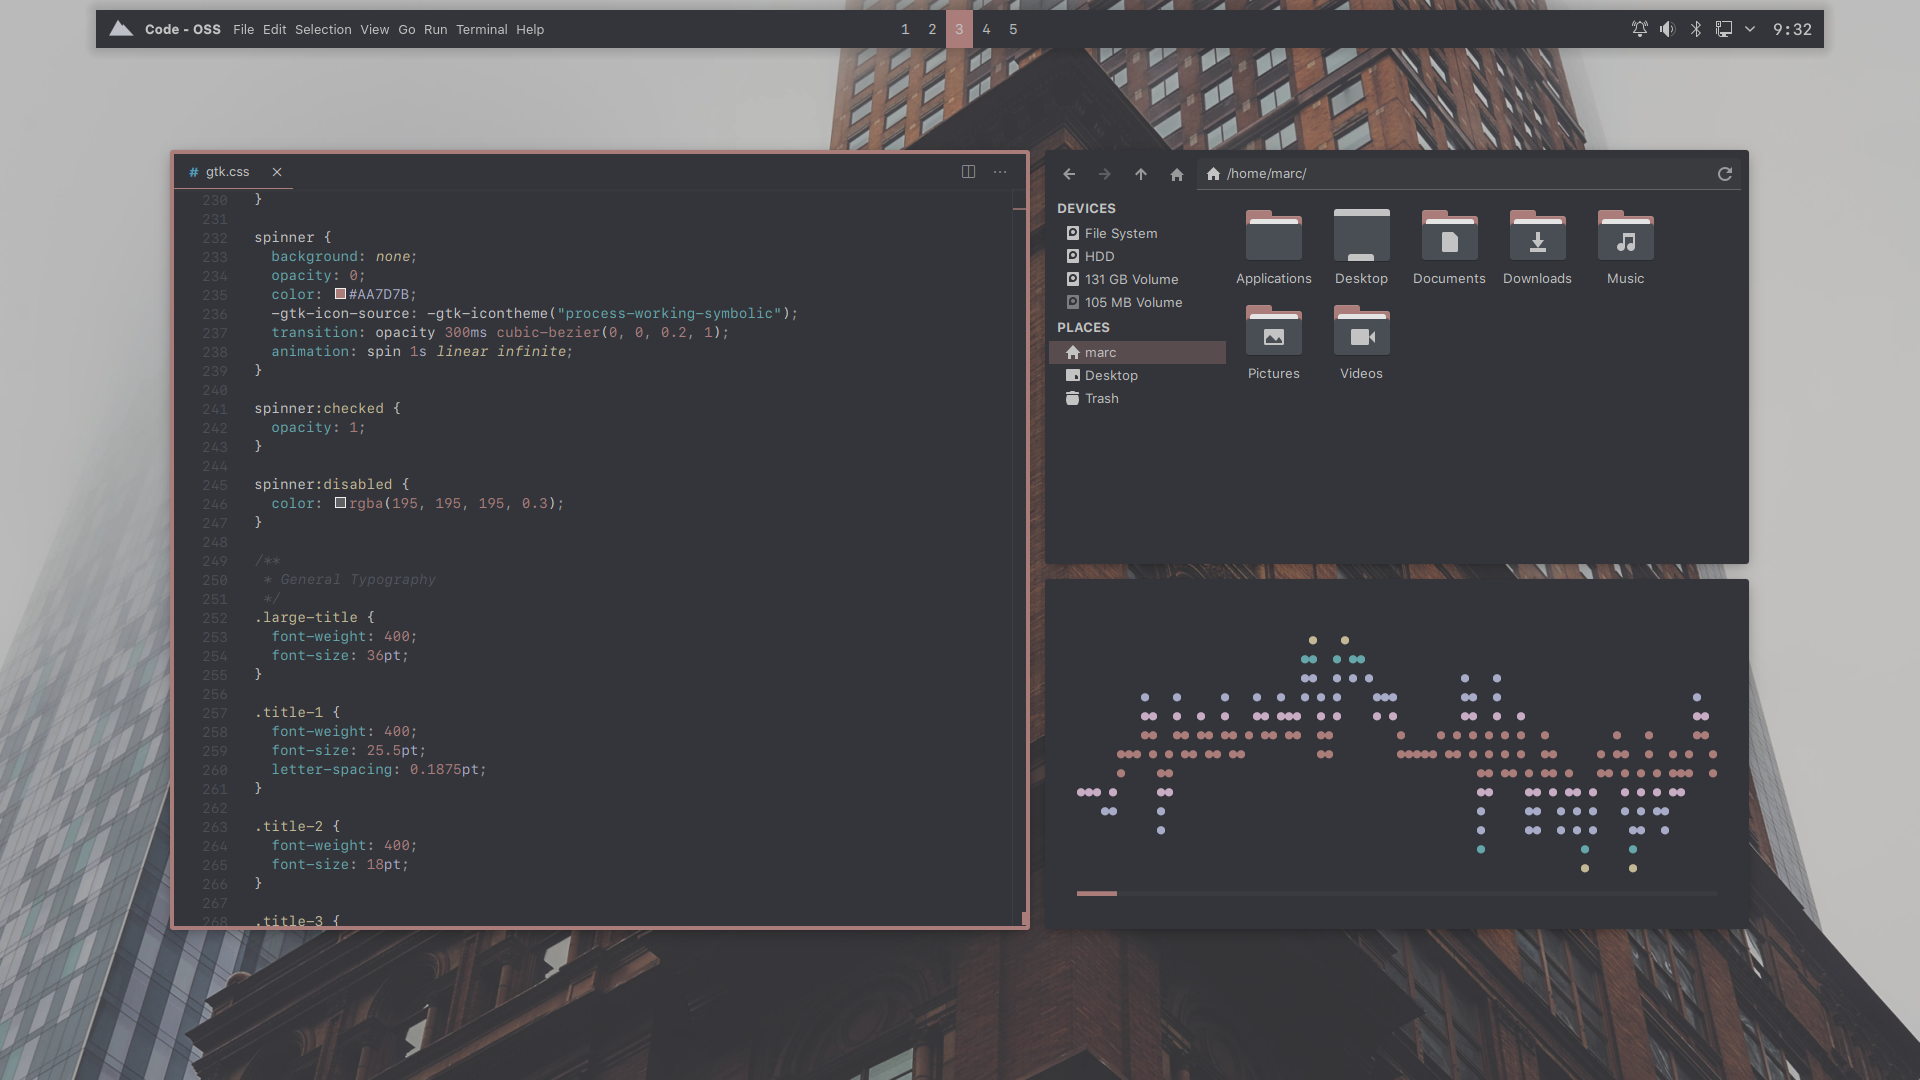Toggle the notifications bell icon
1920x1080 pixels.
tap(1640, 29)
